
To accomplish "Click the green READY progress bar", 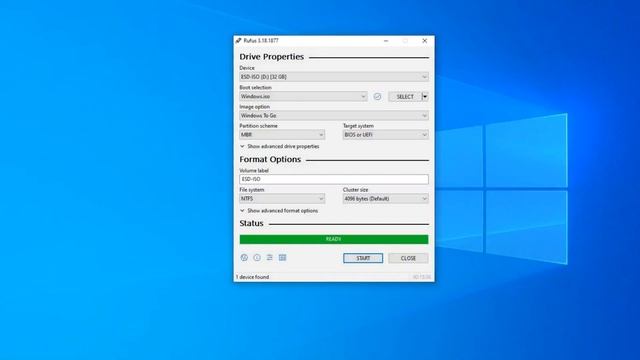I will (334, 239).
